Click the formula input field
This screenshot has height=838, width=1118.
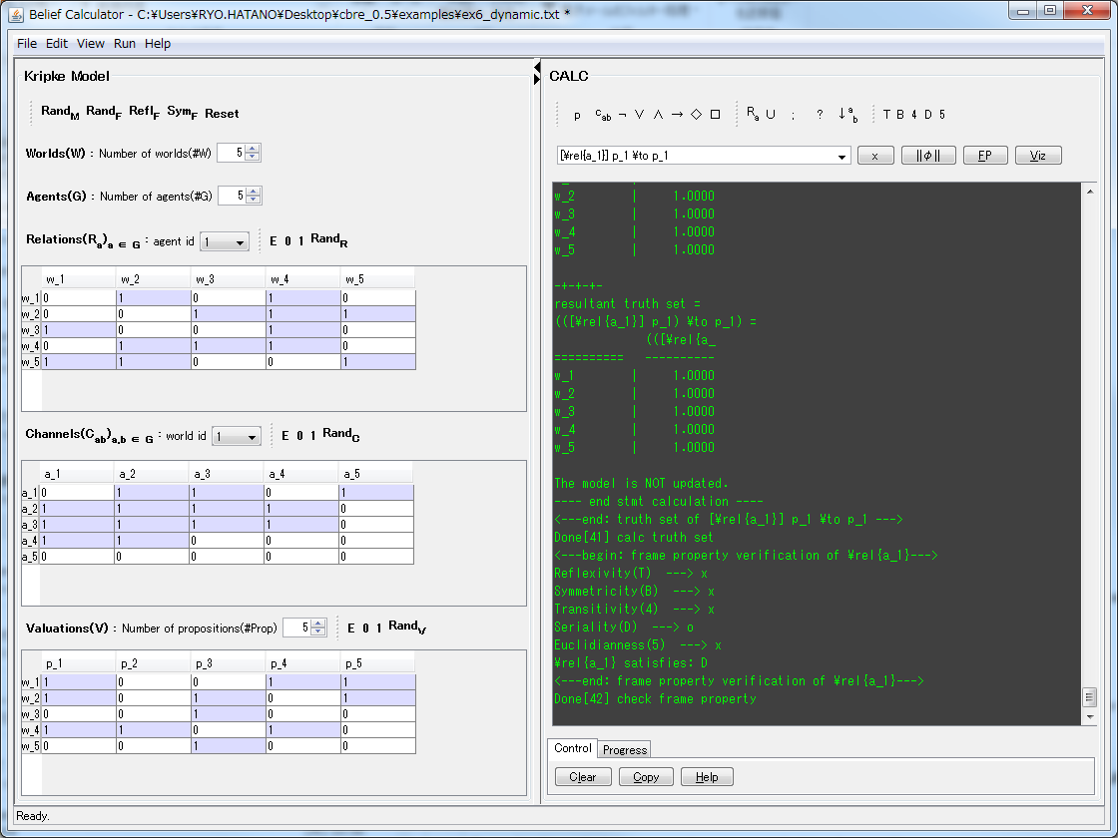click(x=695, y=156)
